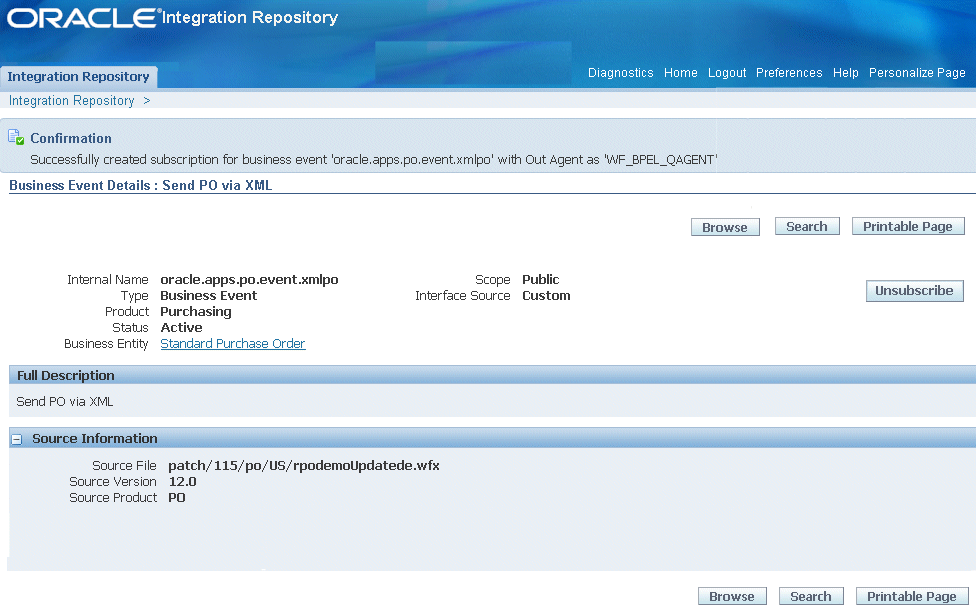
Task: Click the Source Version value 12.0
Action: click(182, 482)
